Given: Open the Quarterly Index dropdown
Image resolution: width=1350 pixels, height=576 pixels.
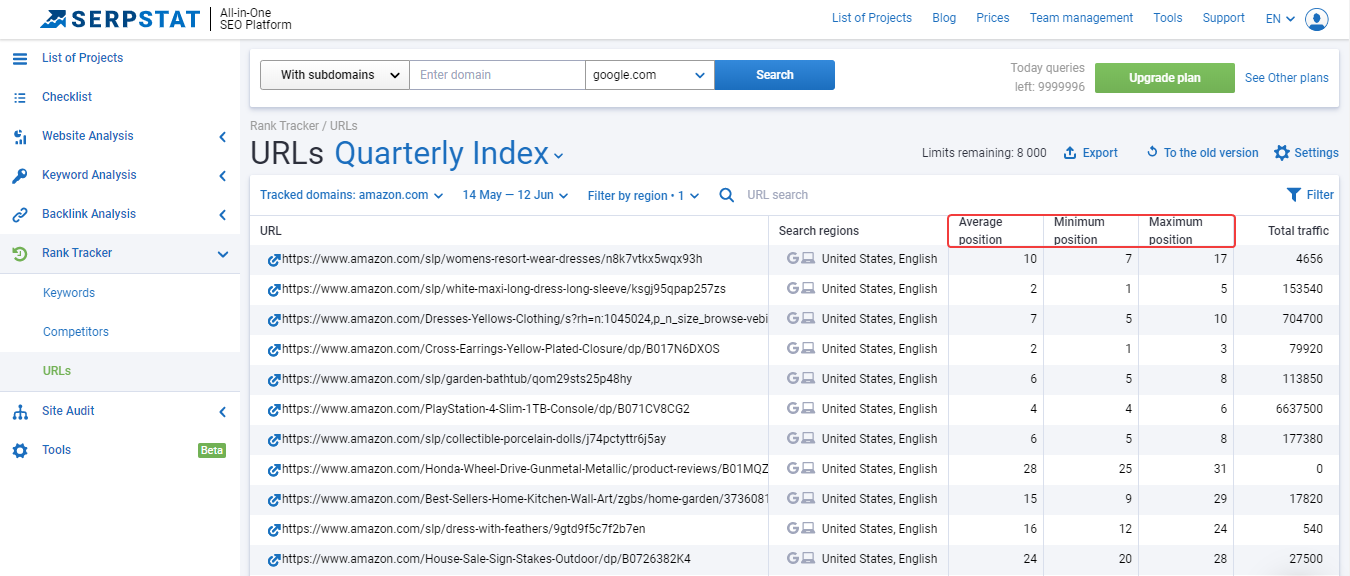Looking at the screenshot, I should (449, 154).
